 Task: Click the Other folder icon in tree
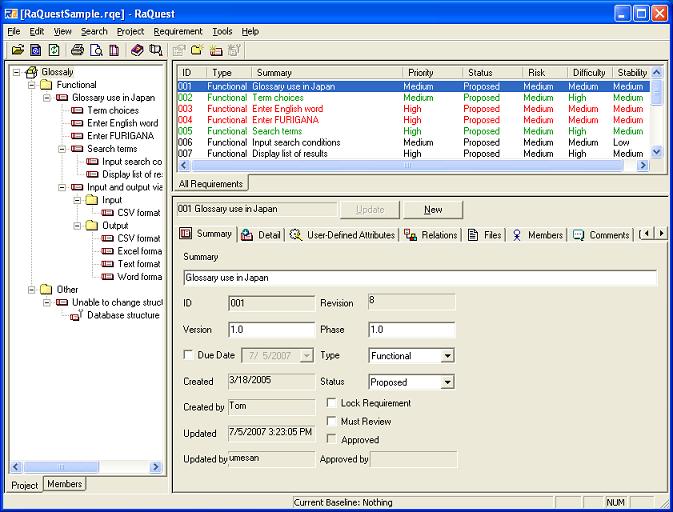coord(46,289)
